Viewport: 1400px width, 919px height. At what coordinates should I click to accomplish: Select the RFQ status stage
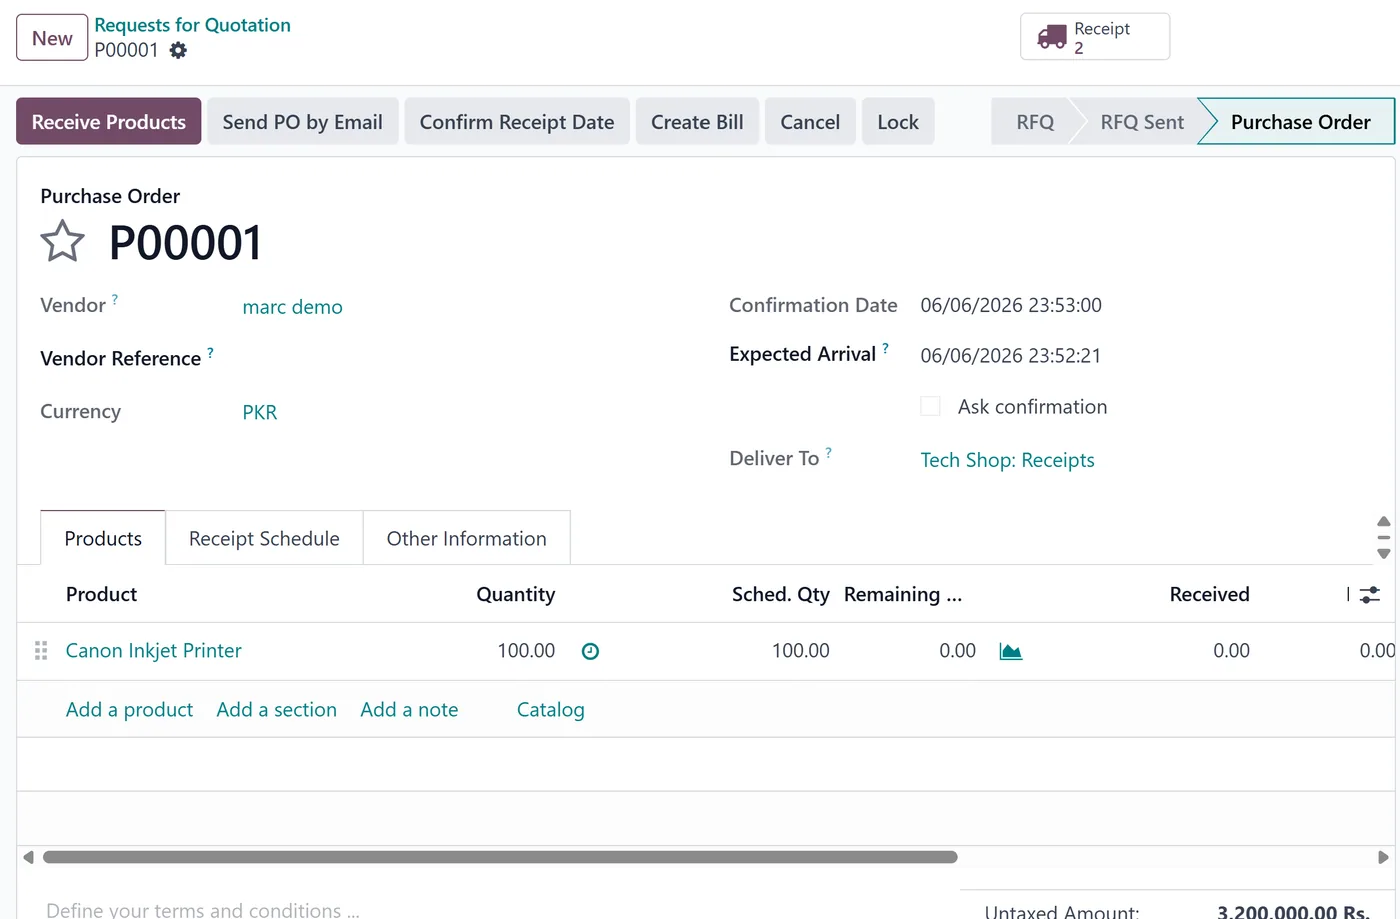pyautogui.click(x=1035, y=122)
